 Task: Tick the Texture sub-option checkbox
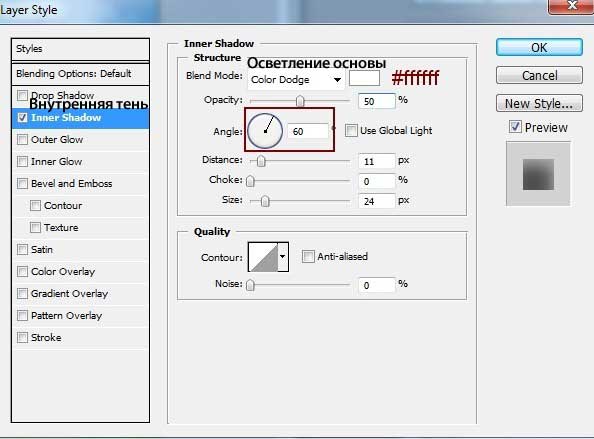[x=35, y=227]
